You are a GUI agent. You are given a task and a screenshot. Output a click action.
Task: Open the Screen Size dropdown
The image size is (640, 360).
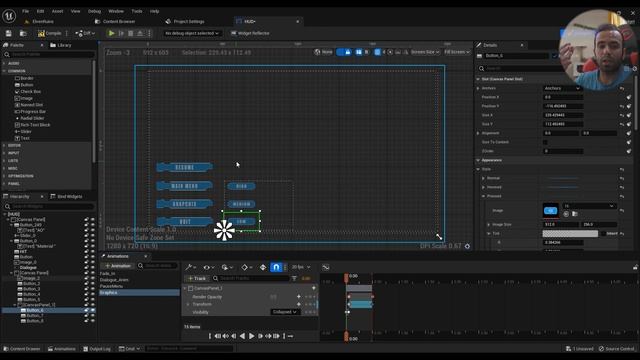[x=425, y=52]
